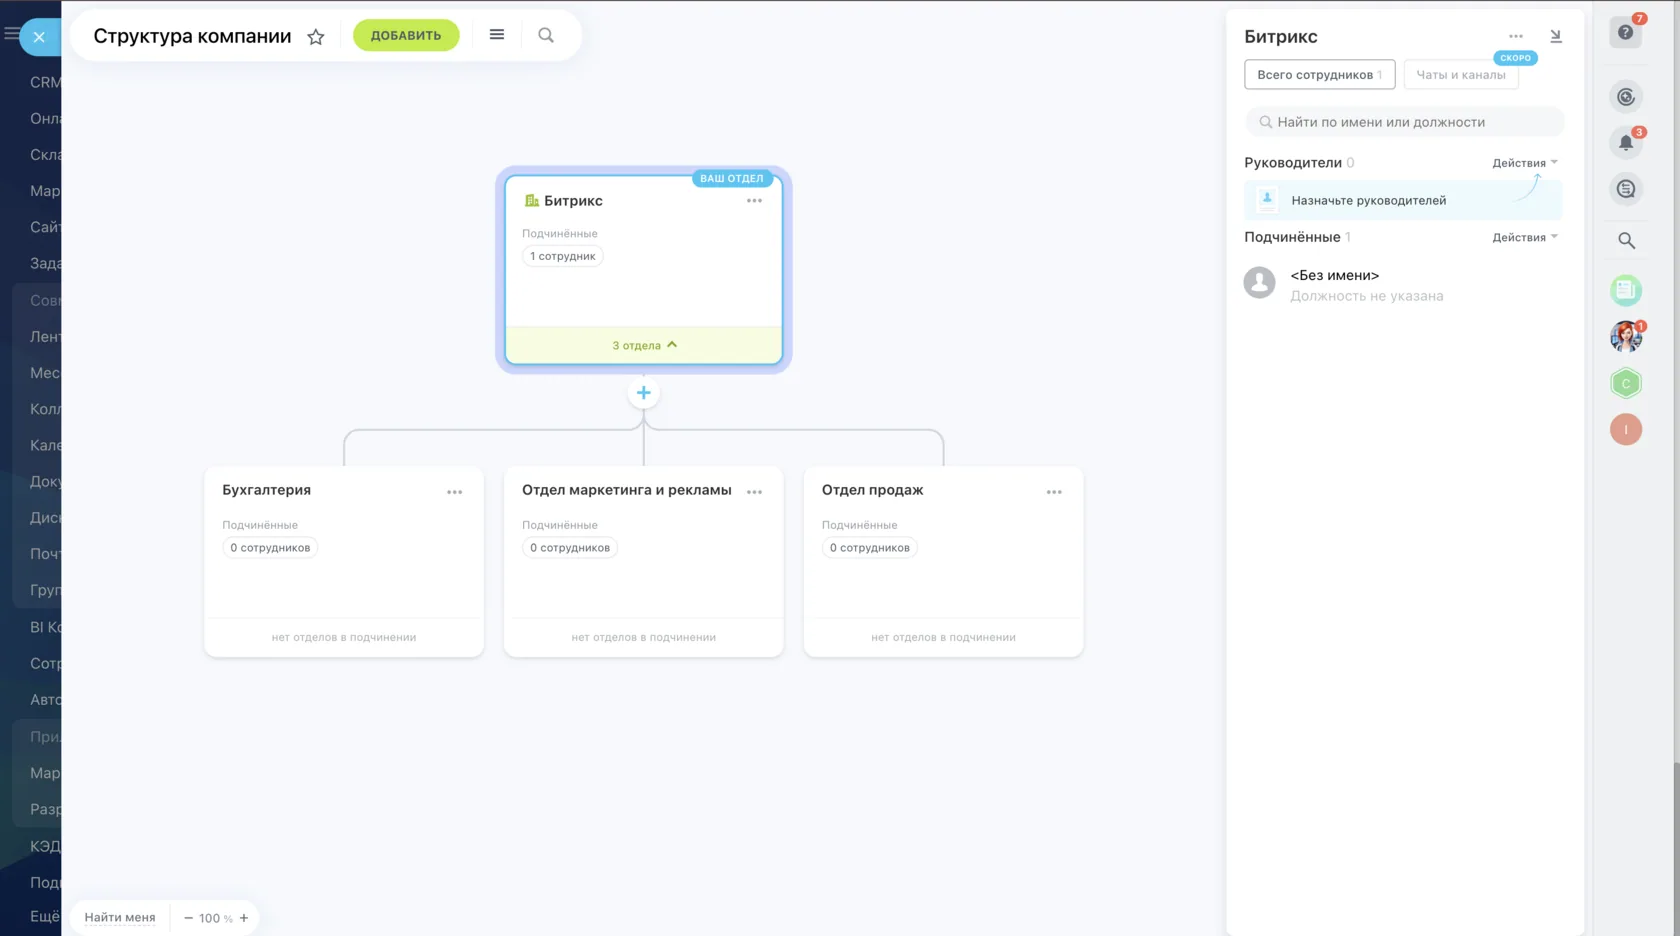Open the photo avatar with the red badge
The image size is (1680, 936).
point(1626,337)
